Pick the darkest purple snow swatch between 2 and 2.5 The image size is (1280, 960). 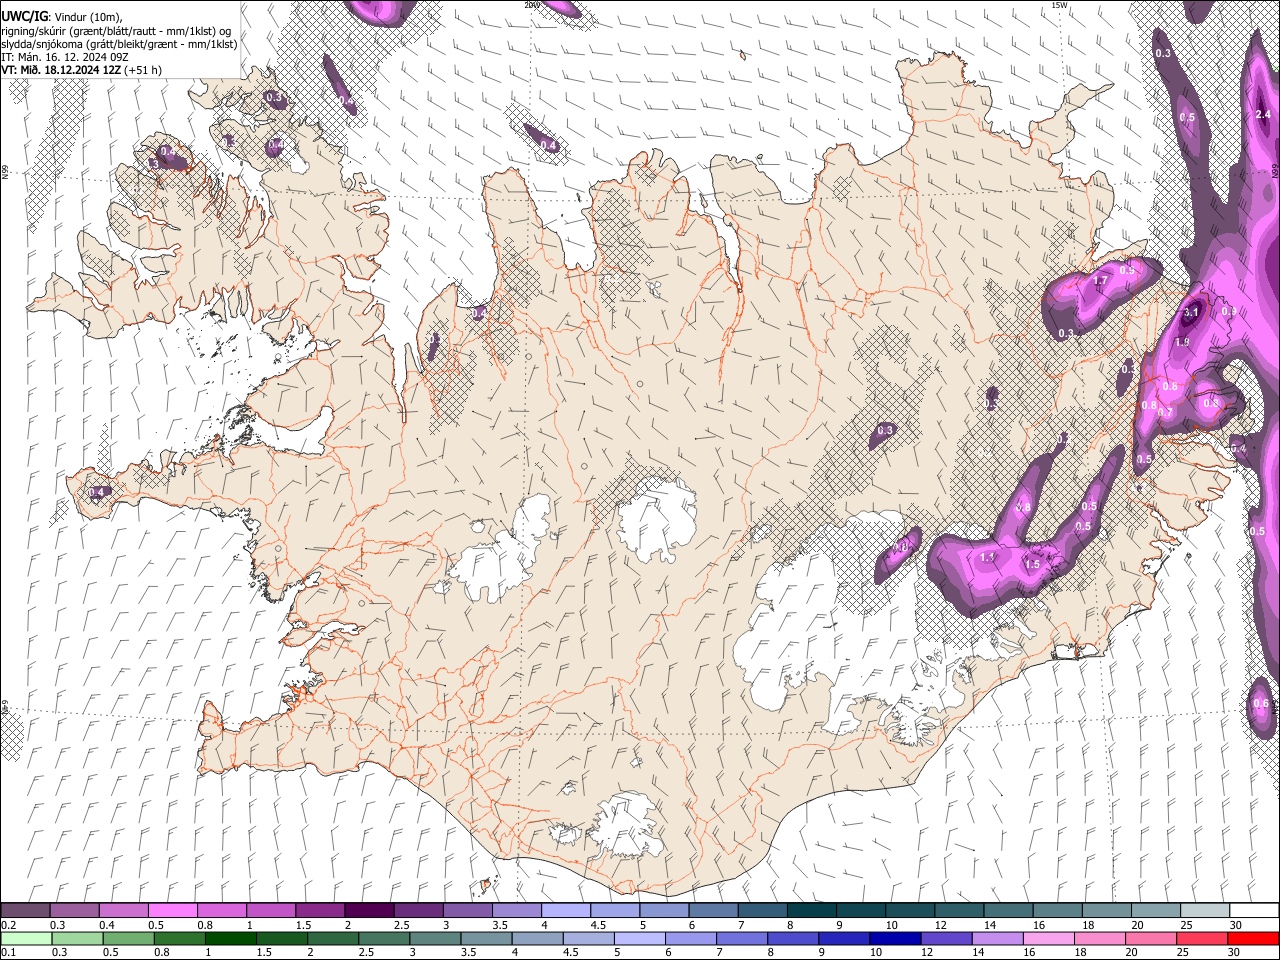(x=369, y=910)
